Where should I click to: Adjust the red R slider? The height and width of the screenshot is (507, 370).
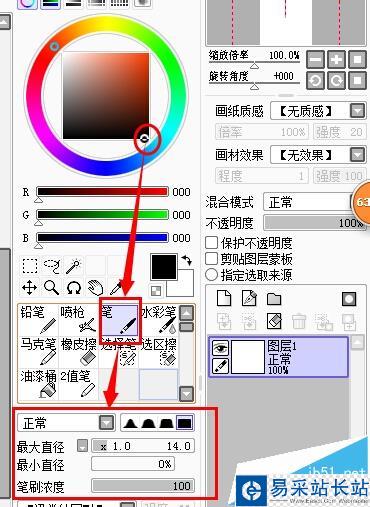(102, 192)
